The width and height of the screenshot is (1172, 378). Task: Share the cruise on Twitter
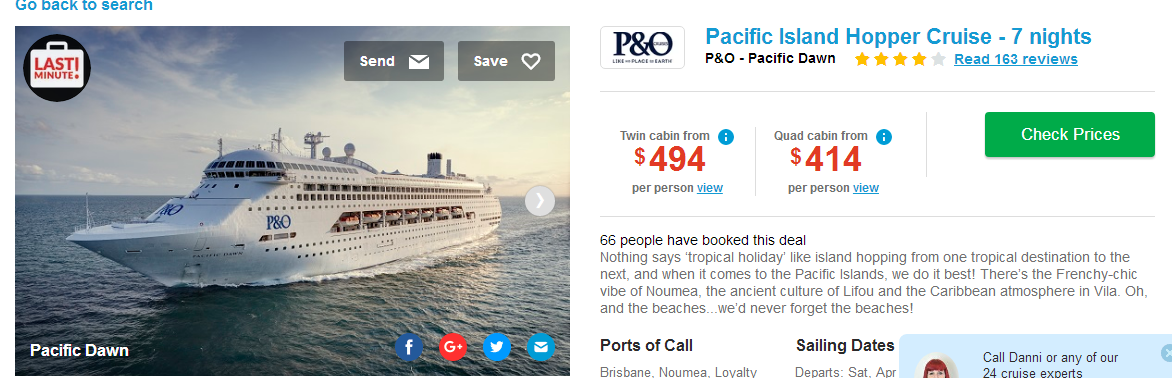(497, 347)
